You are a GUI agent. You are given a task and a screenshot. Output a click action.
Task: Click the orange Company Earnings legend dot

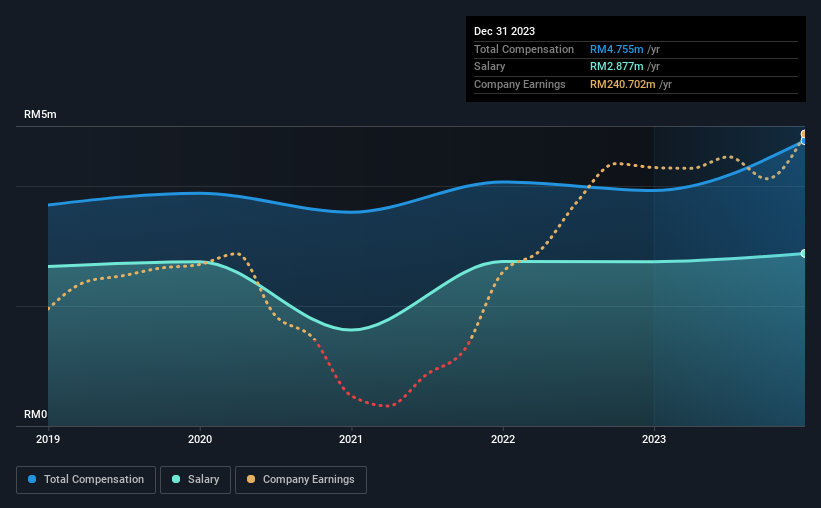coord(251,479)
